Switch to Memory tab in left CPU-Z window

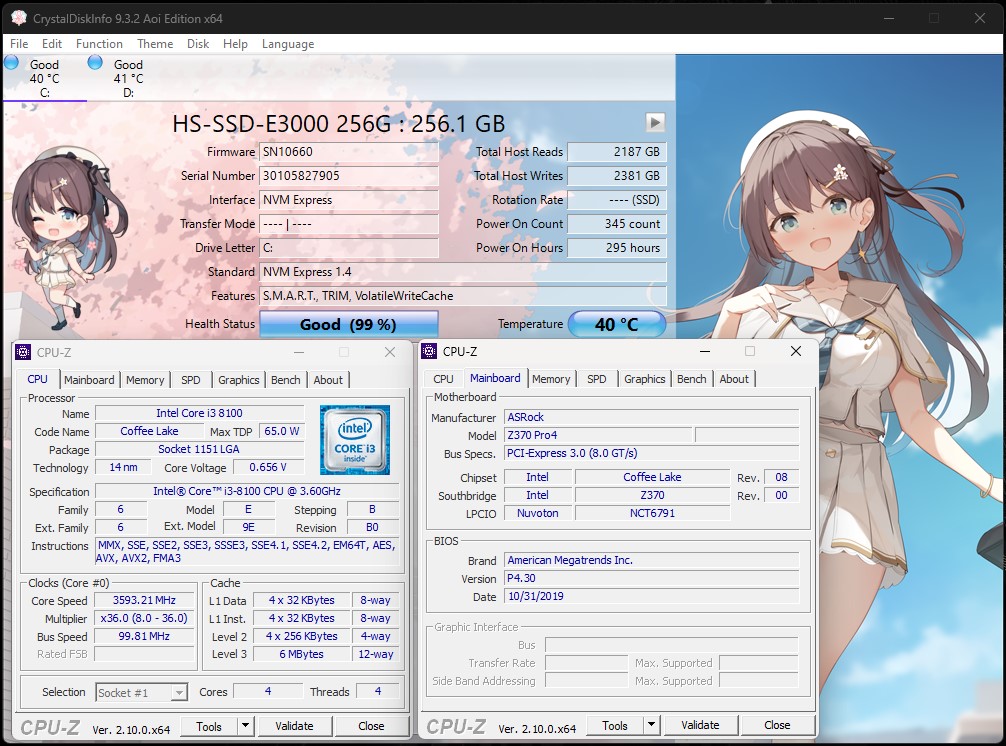(145, 380)
